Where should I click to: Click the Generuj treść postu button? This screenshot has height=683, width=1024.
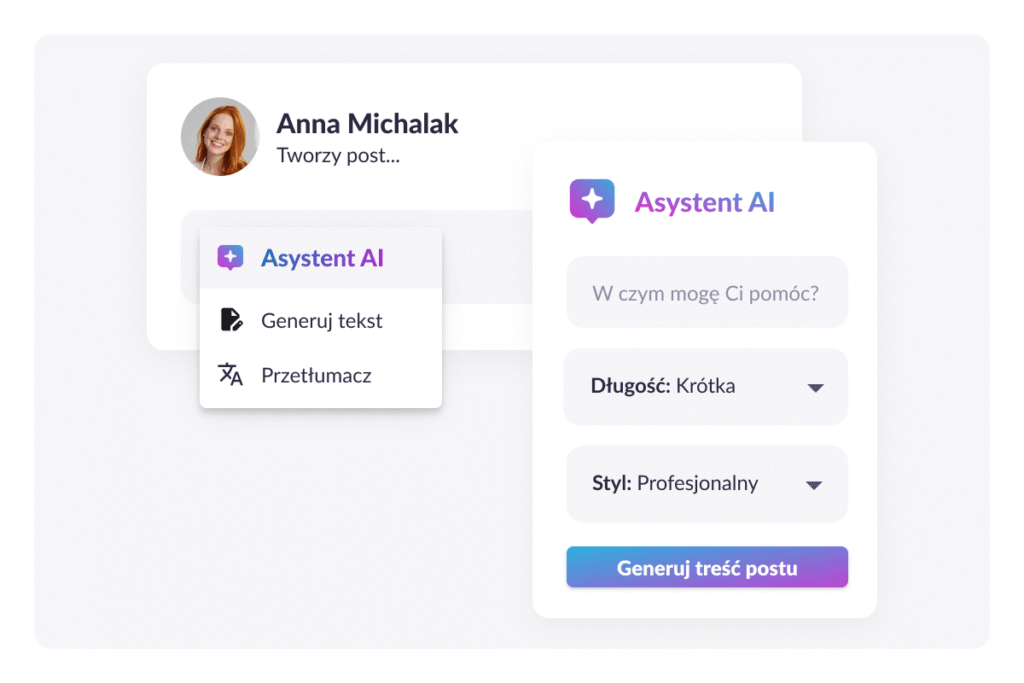click(707, 567)
